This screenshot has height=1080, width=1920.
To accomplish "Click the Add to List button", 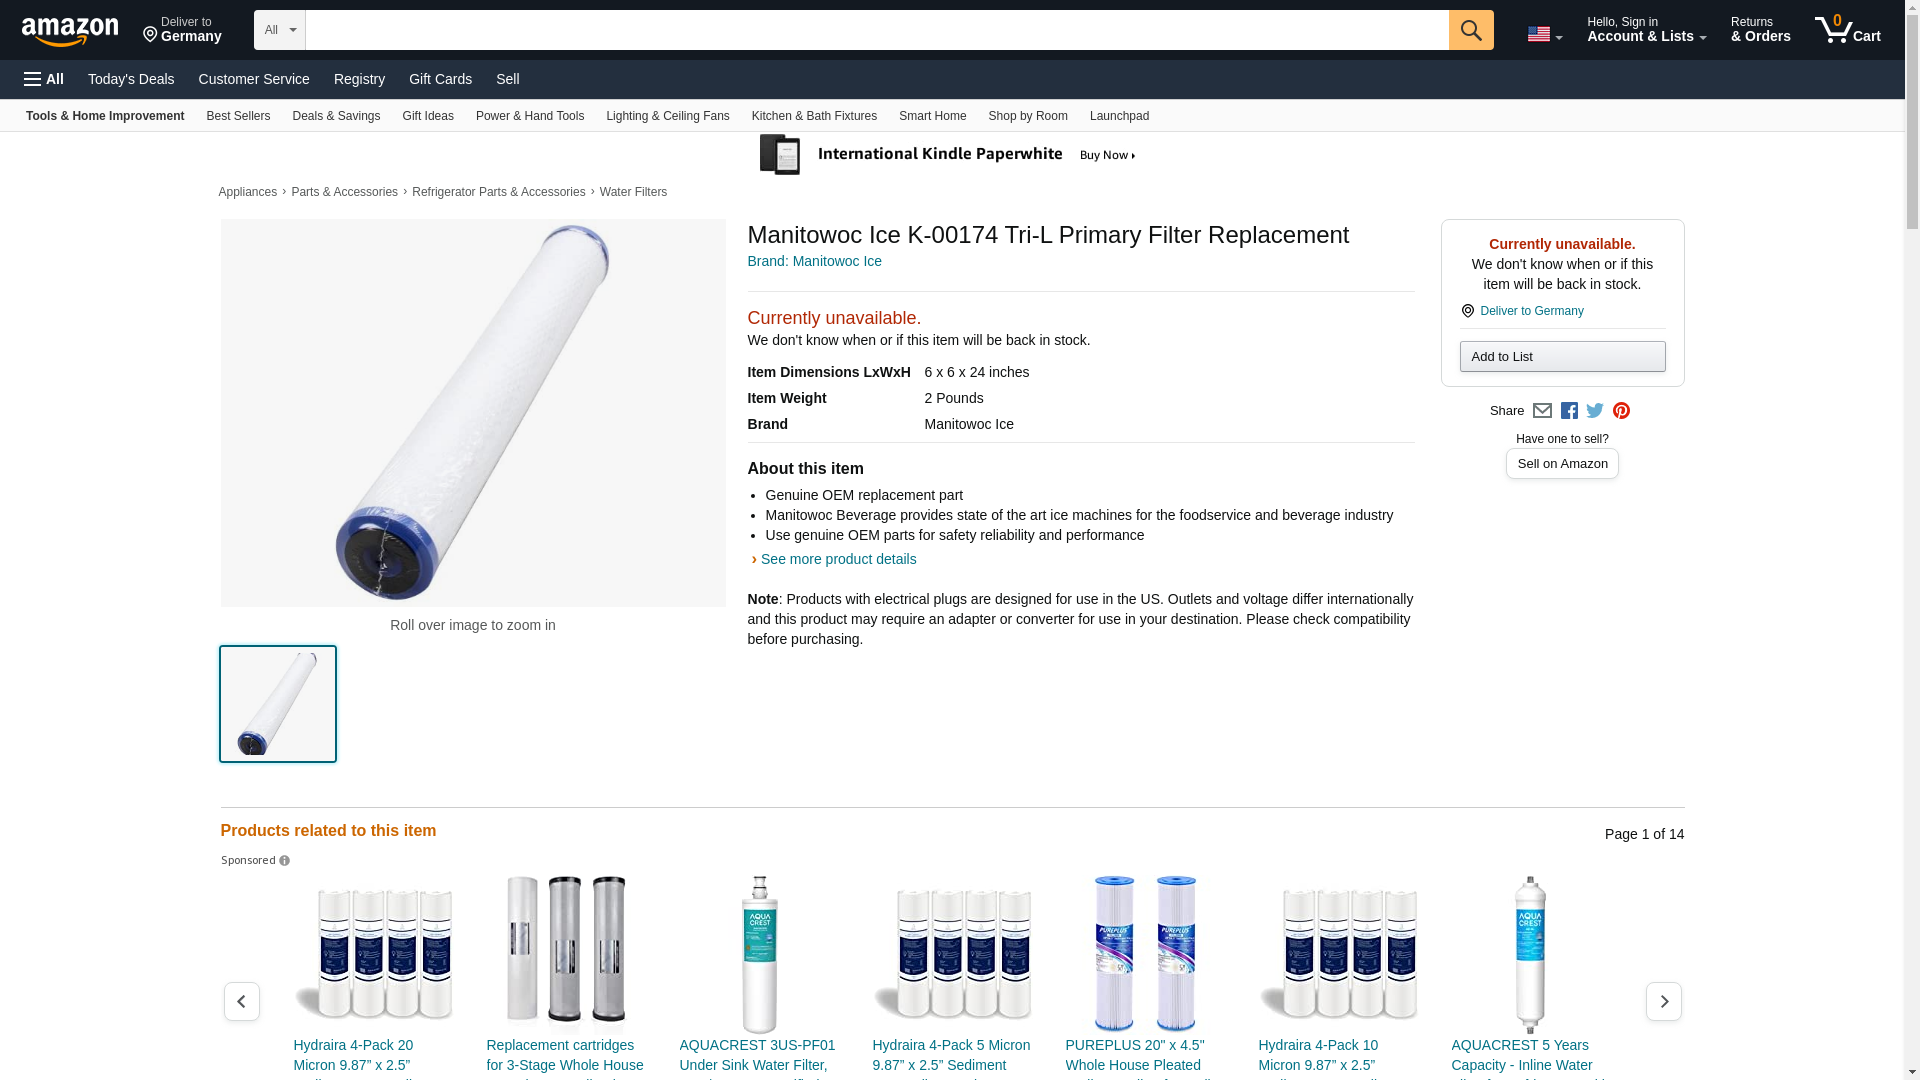I will point(1562,357).
